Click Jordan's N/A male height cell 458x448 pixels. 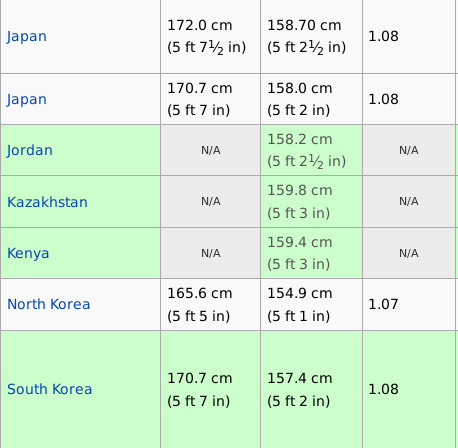click(x=210, y=150)
